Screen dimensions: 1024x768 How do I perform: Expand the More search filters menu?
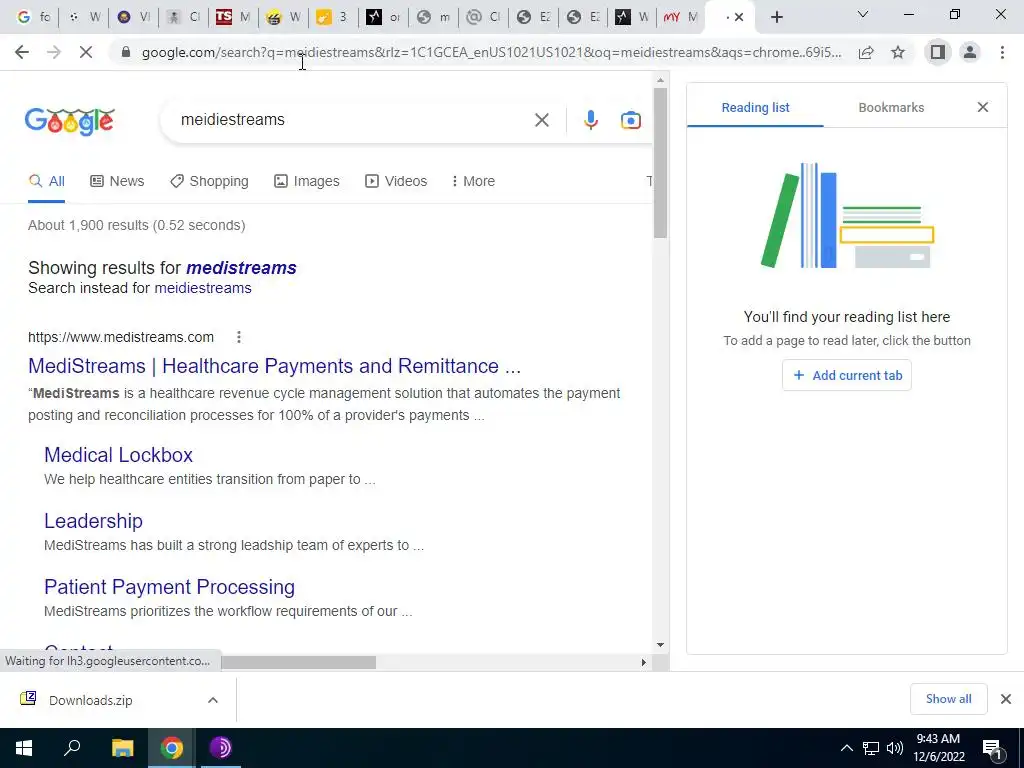coord(473,181)
